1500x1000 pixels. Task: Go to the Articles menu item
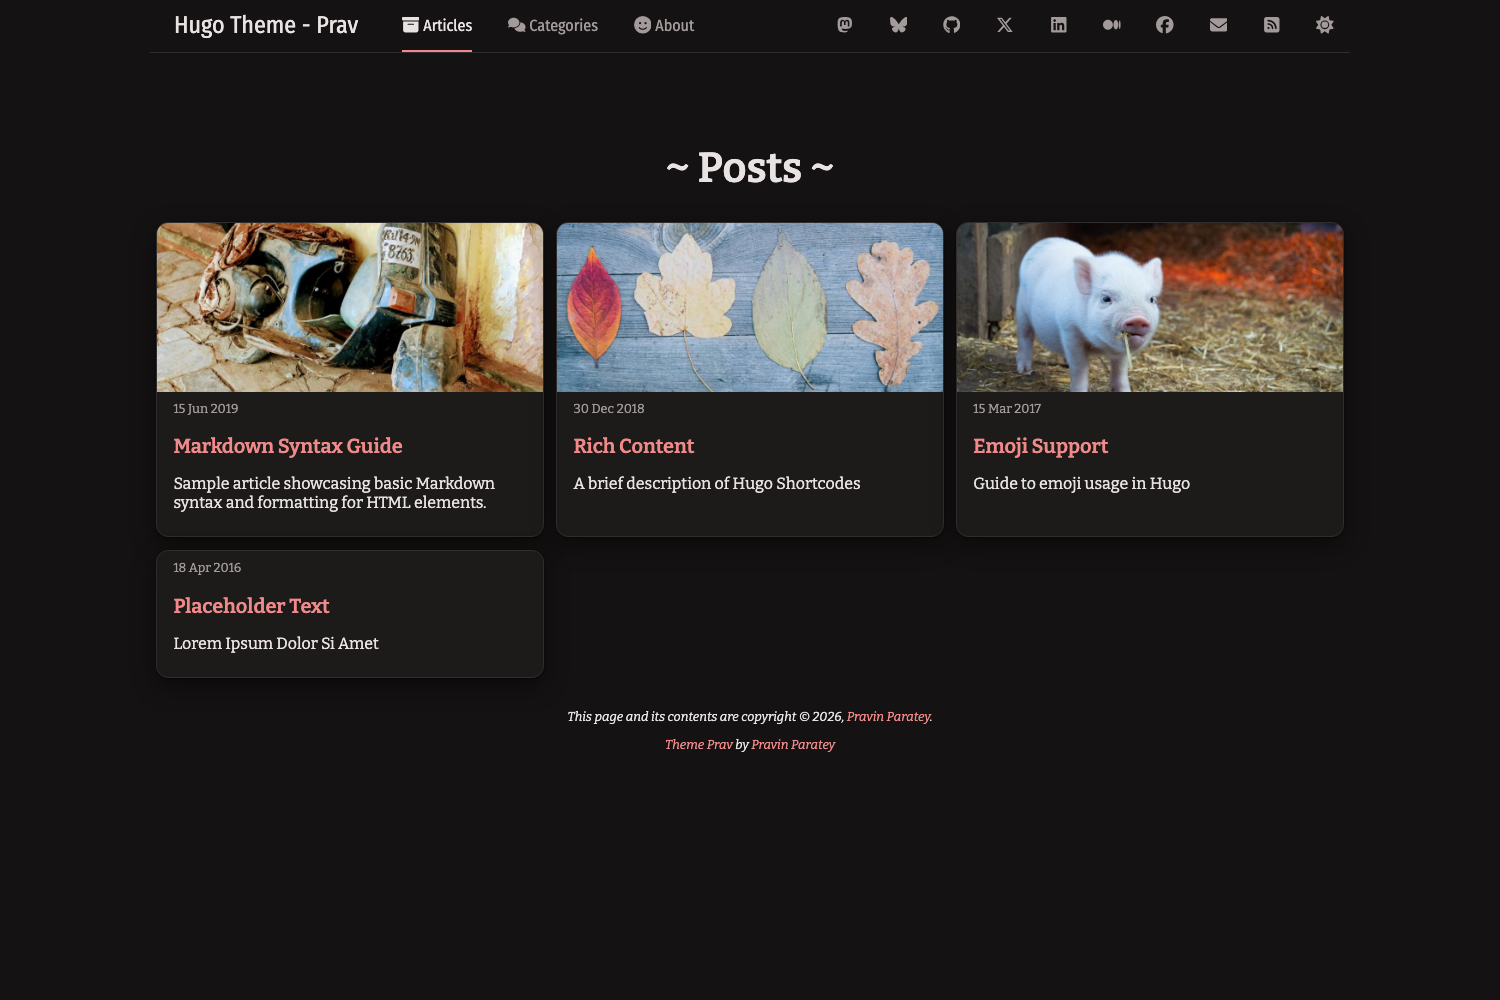coord(437,26)
